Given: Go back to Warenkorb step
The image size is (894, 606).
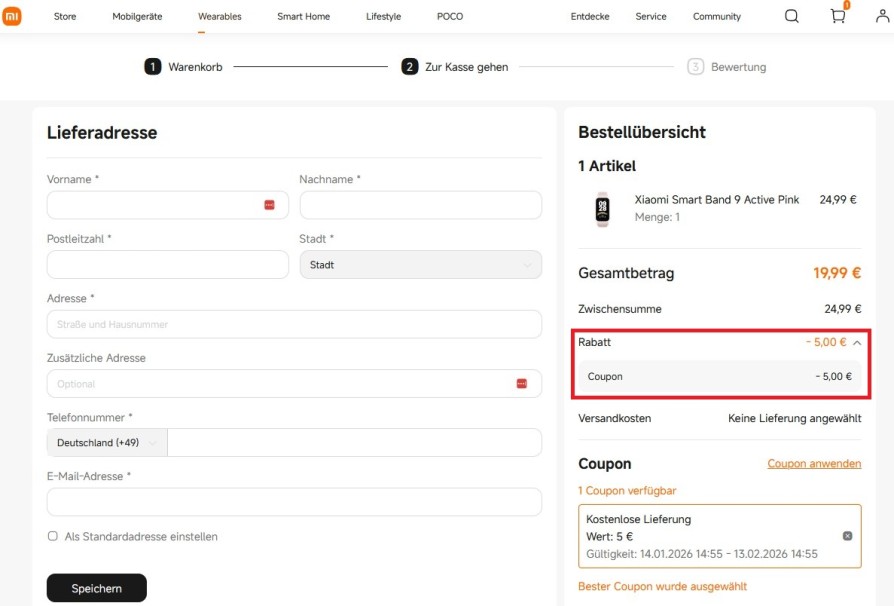Looking at the screenshot, I should click(x=185, y=67).
